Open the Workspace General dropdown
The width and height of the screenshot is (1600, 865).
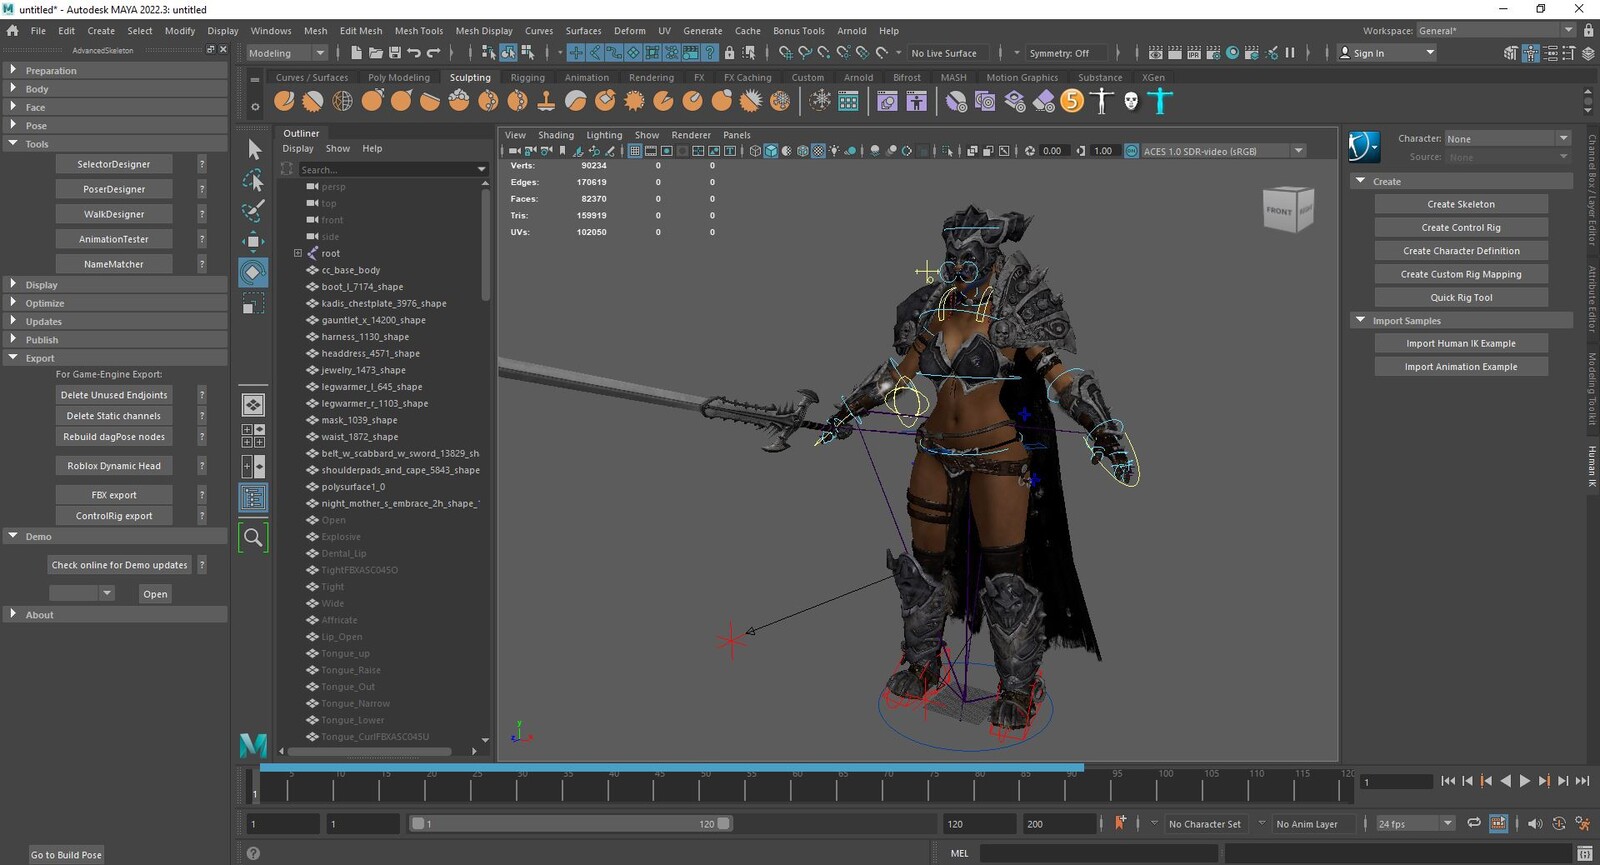[x=1496, y=30]
